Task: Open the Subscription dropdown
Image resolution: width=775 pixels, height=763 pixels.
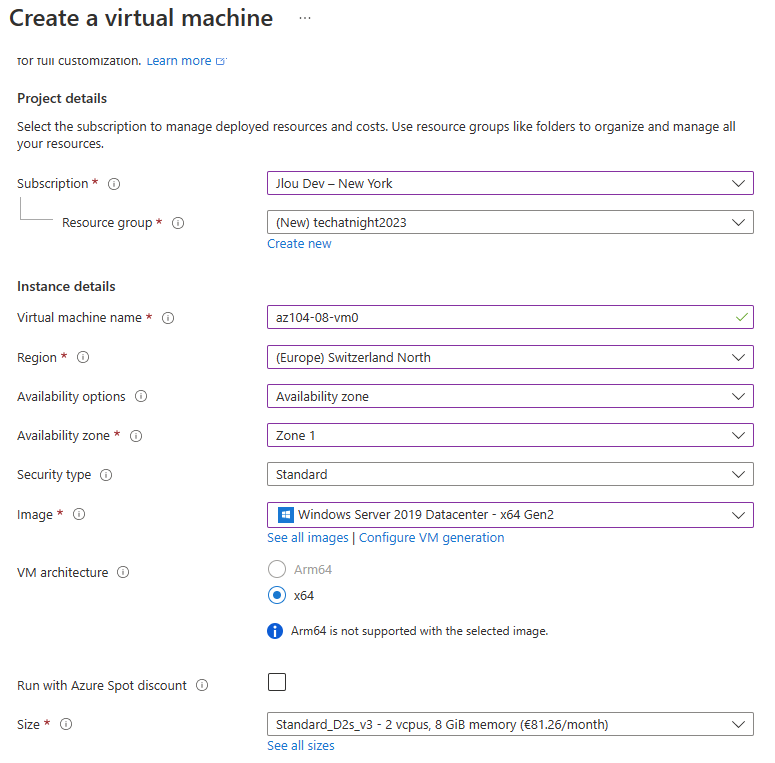Action: point(510,183)
